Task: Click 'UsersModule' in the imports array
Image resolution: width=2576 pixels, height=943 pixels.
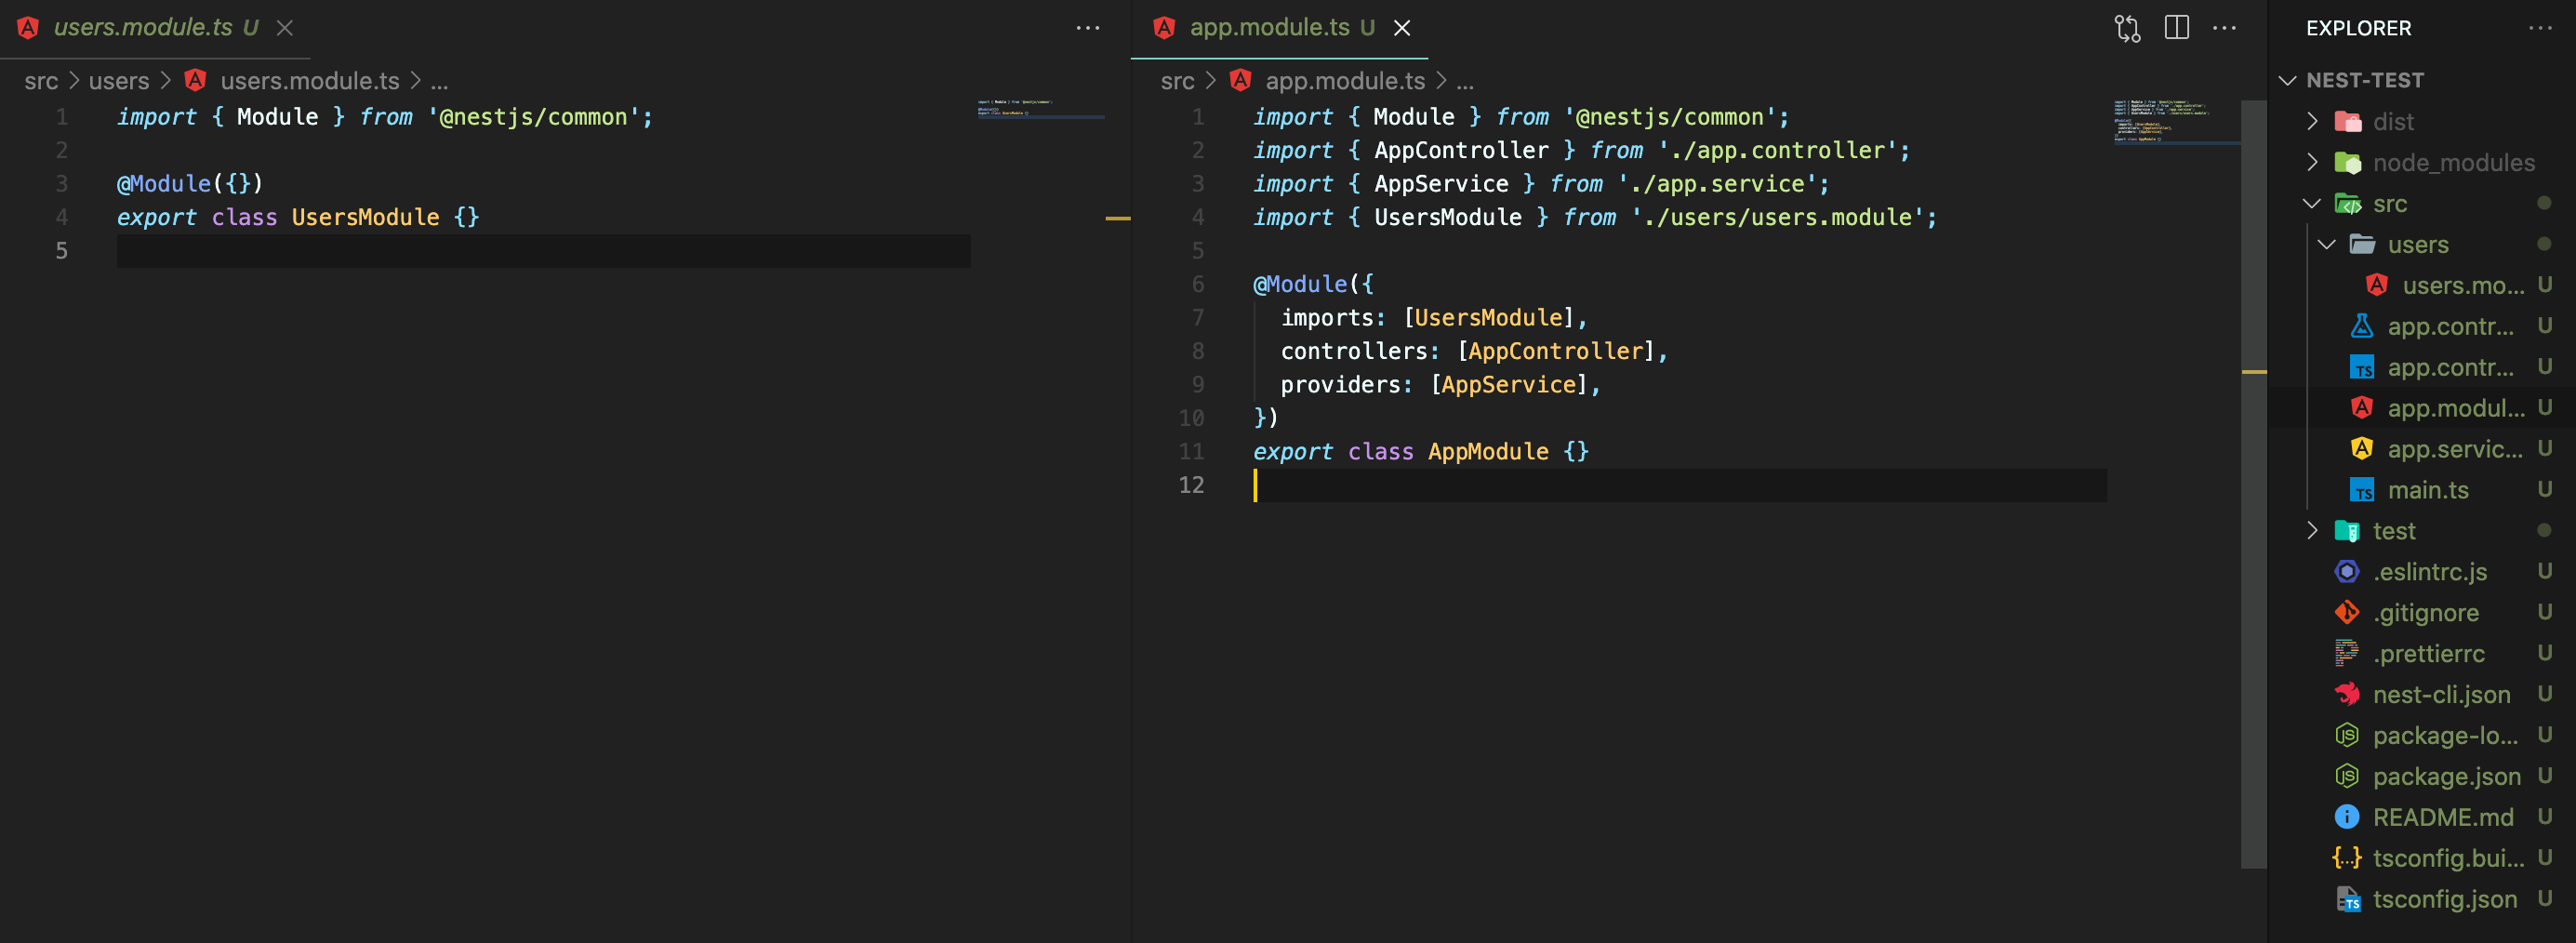Action: tap(1487, 318)
